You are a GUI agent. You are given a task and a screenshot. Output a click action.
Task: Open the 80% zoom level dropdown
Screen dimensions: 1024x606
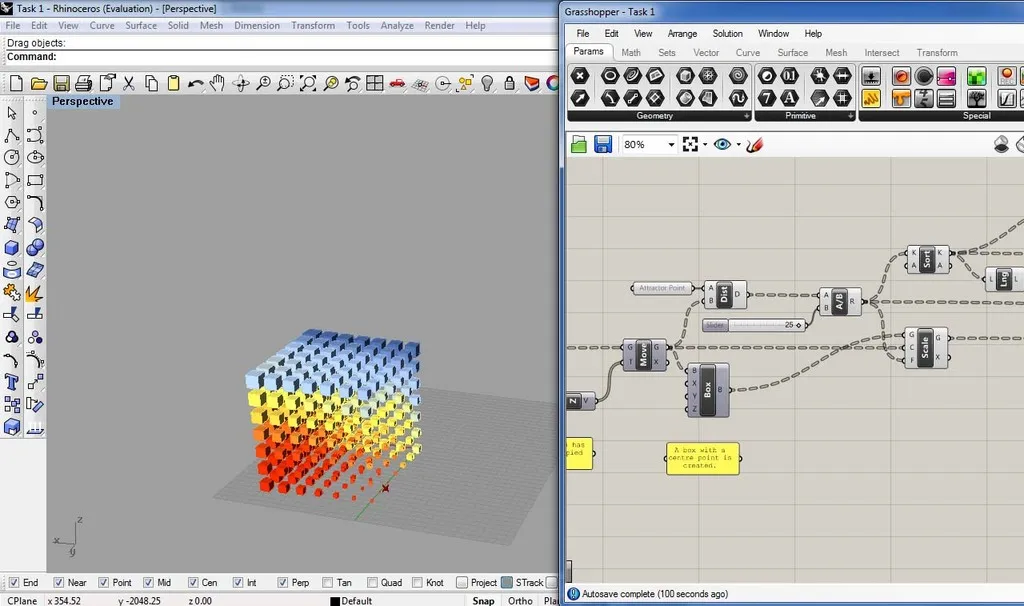[x=671, y=145]
